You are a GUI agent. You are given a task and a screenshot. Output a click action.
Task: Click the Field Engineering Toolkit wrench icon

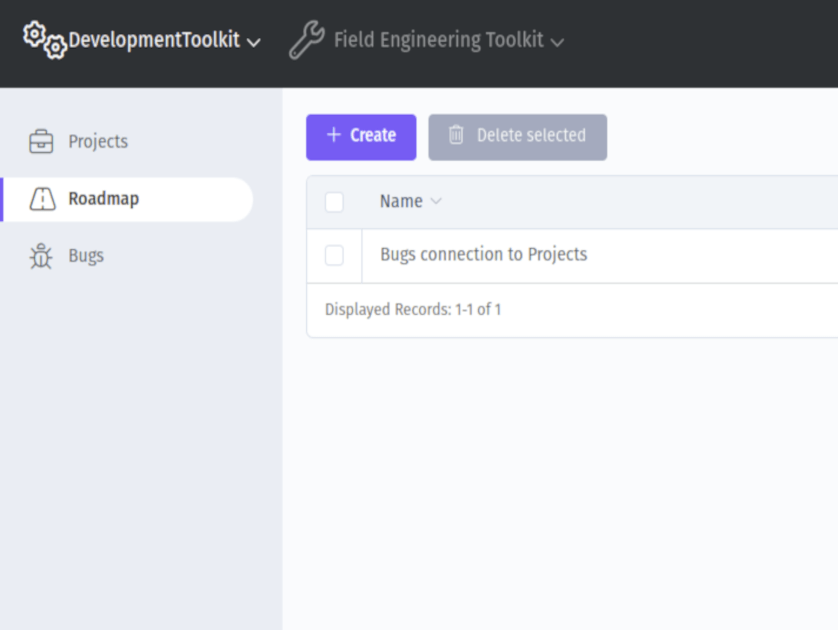(307, 40)
